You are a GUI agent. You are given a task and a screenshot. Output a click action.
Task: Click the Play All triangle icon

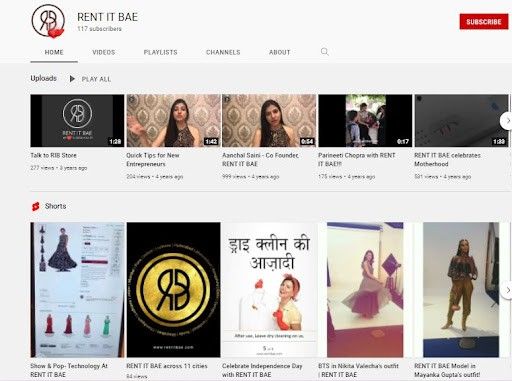[72, 79]
